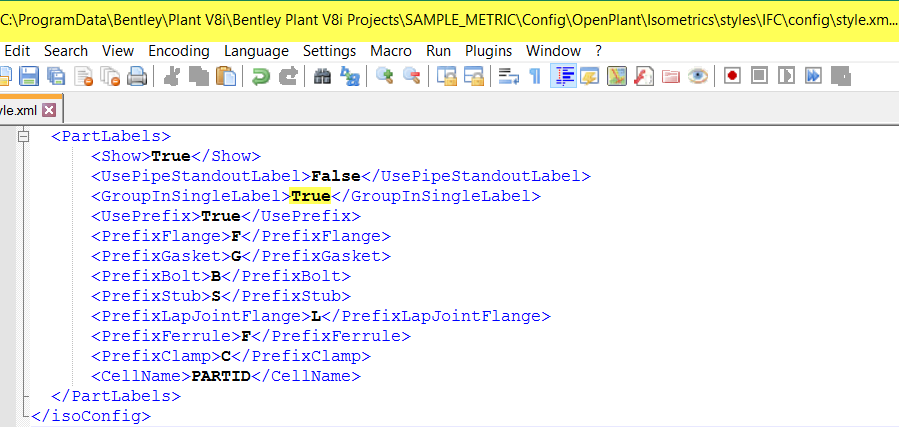Open the Settings menu
899x427 pixels.
[330, 51]
